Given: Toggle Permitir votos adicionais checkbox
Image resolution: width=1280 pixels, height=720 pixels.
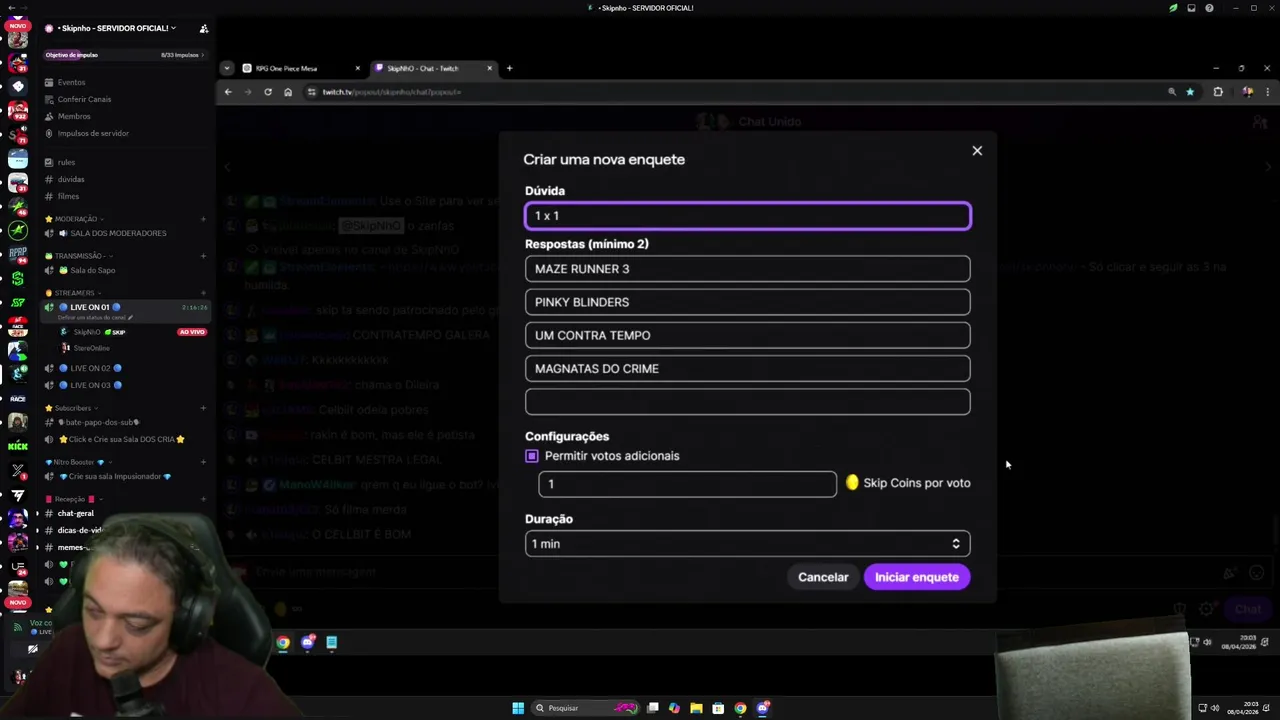Looking at the screenshot, I should click(x=532, y=456).
